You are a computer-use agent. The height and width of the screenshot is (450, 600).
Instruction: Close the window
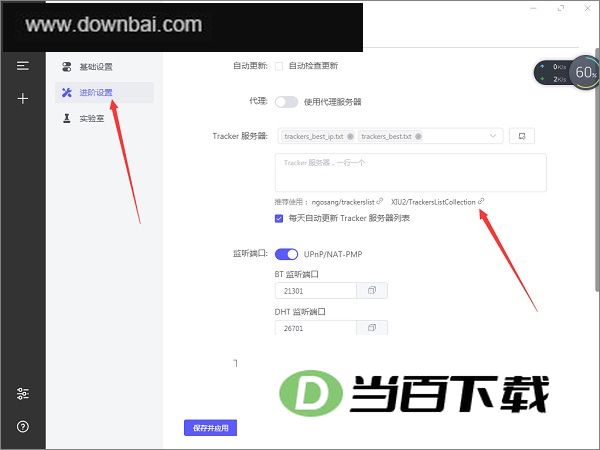point(588,8)
